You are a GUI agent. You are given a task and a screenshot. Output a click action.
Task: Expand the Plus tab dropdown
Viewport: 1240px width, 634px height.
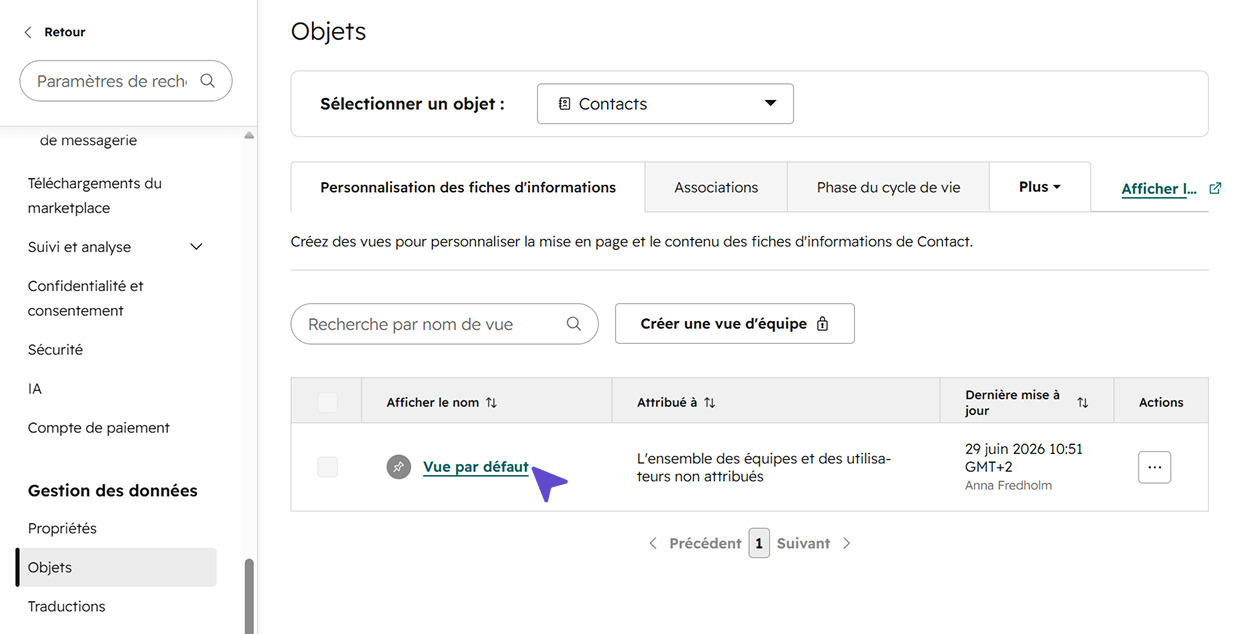(1040, 187)
